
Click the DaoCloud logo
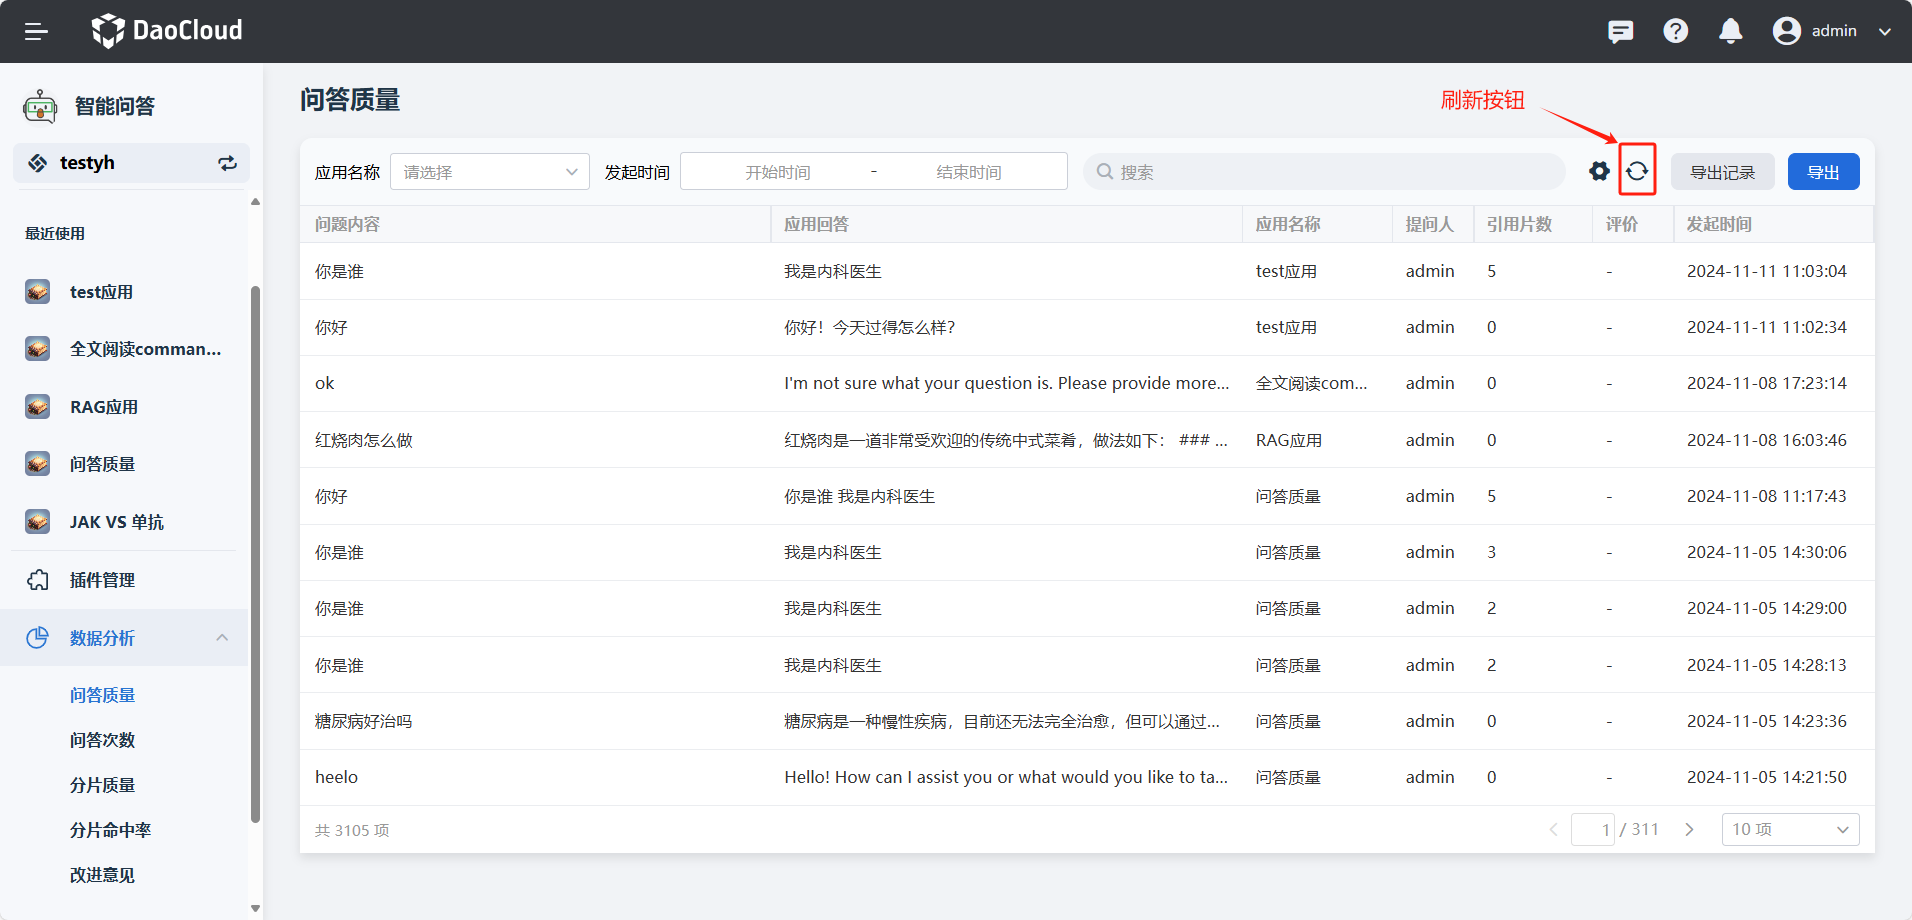coord(167,31)
